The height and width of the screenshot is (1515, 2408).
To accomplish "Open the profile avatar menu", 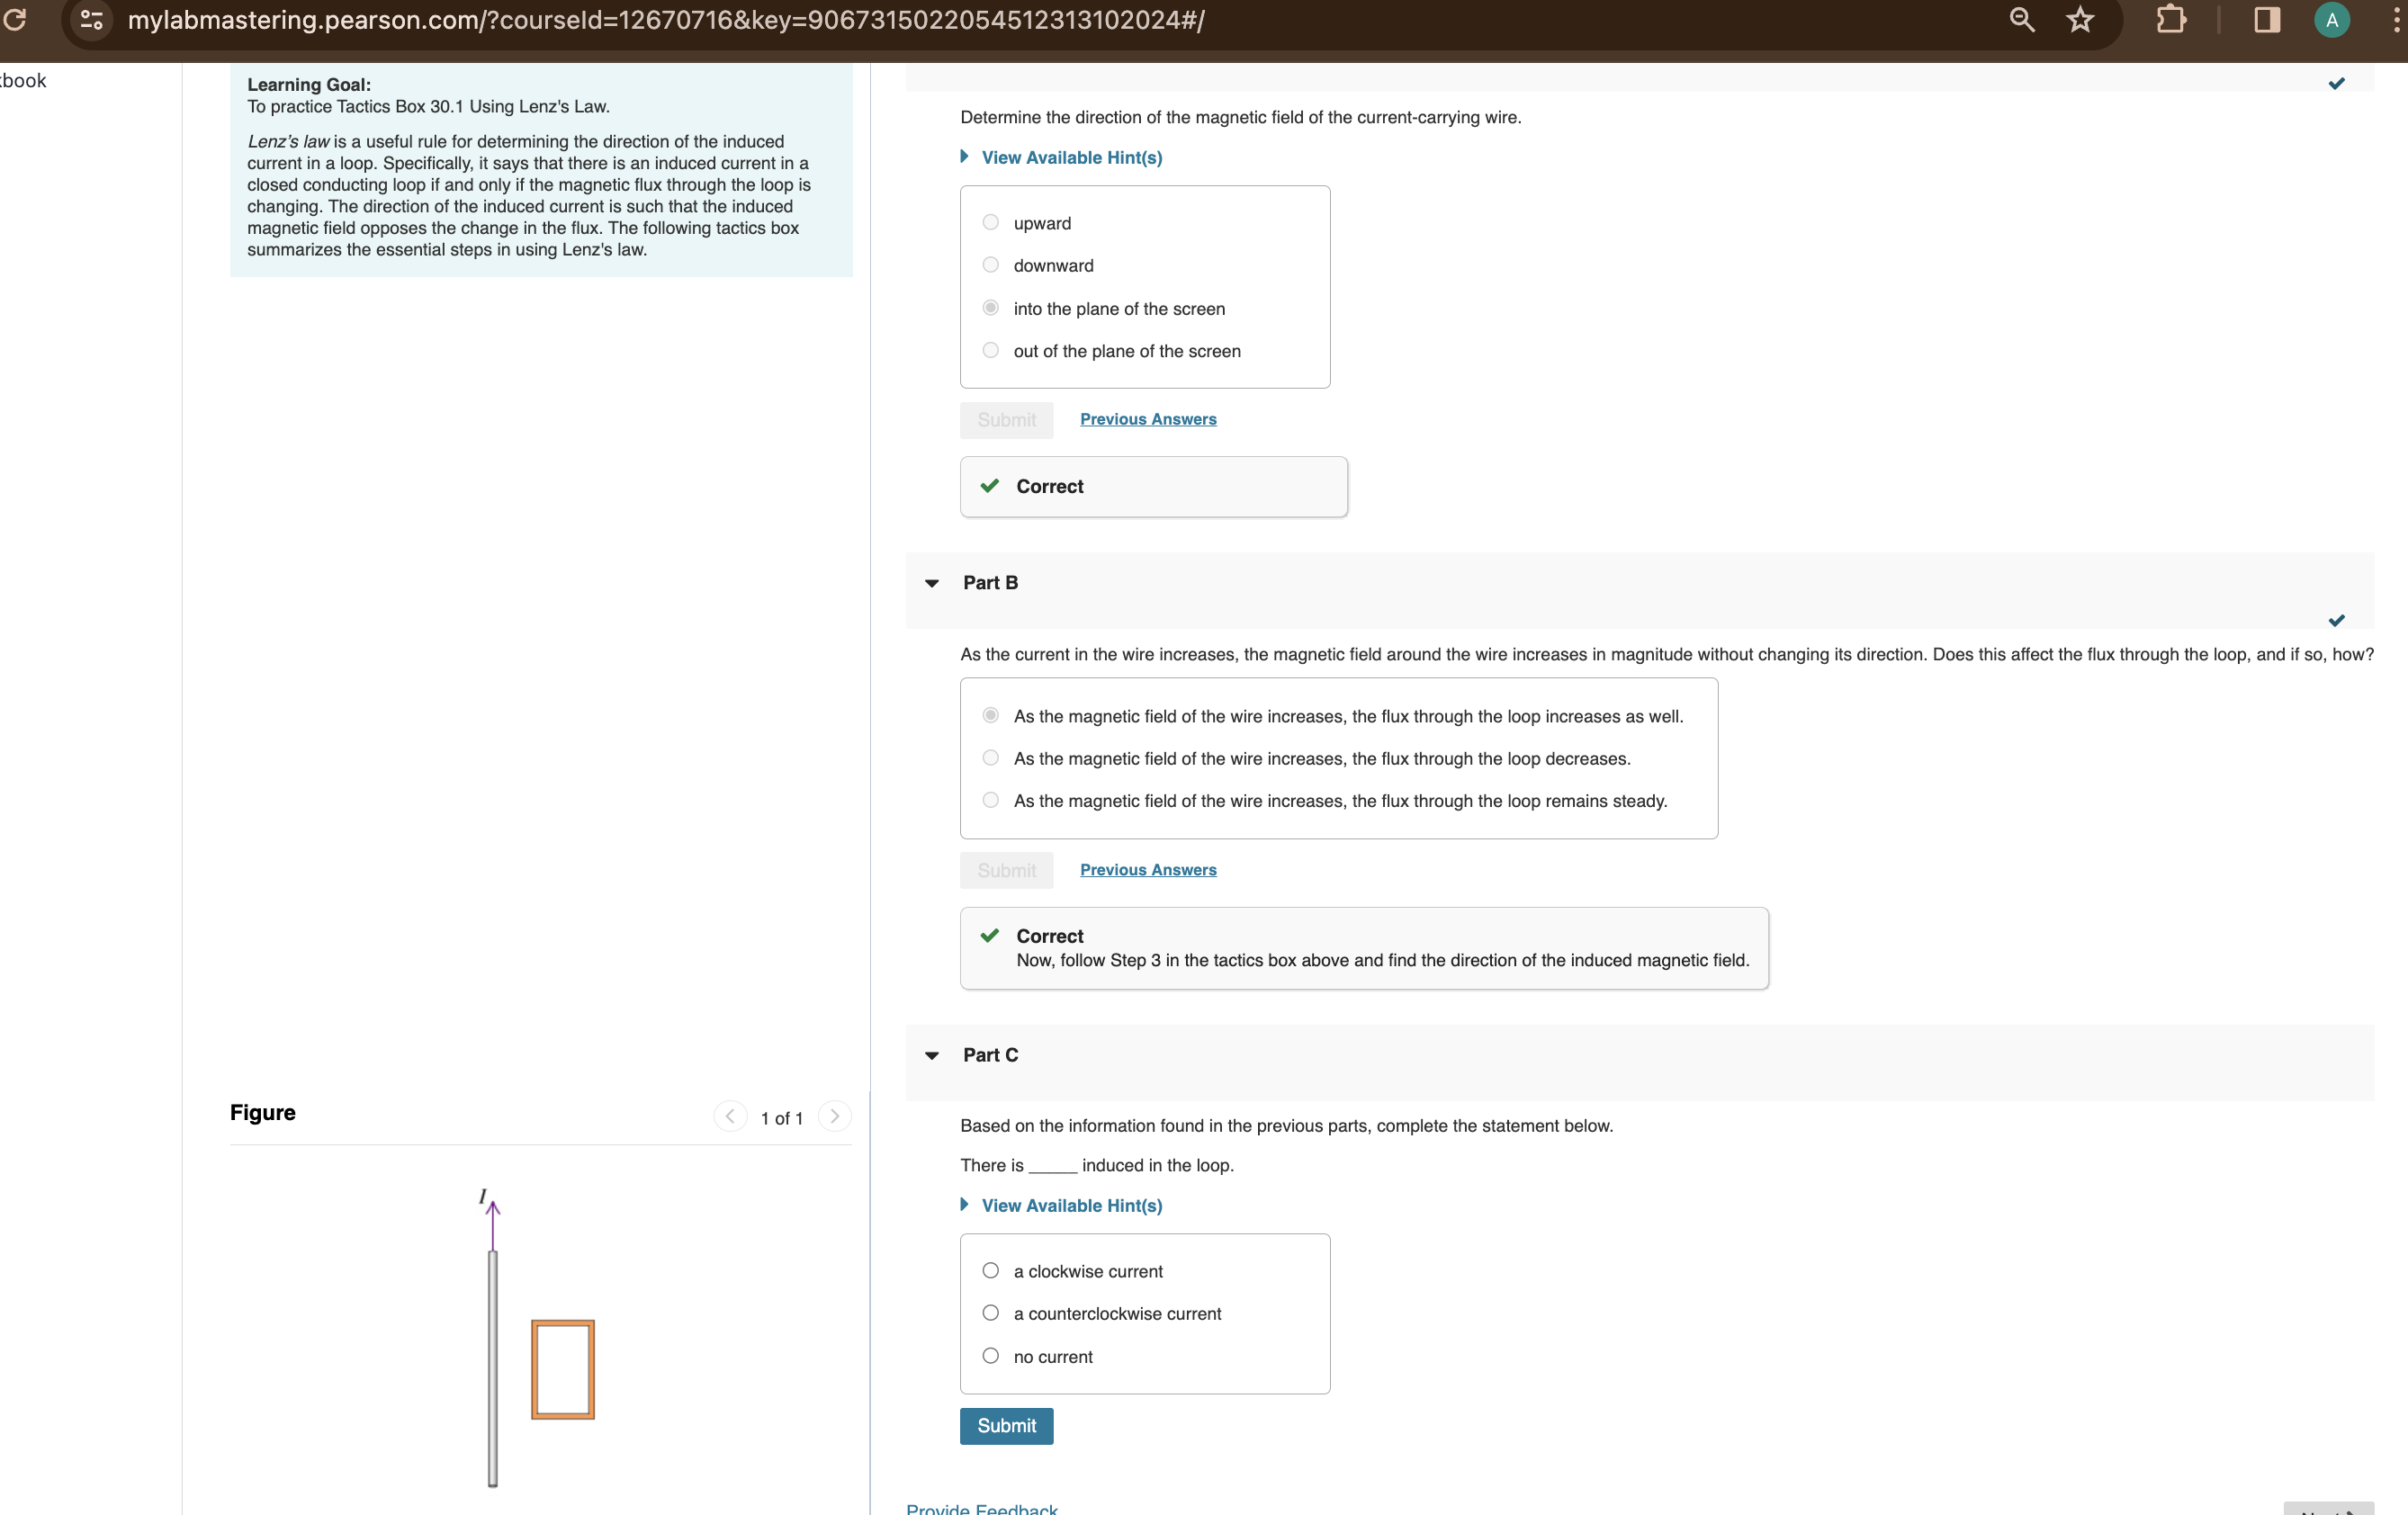I will coord(2331,19).
